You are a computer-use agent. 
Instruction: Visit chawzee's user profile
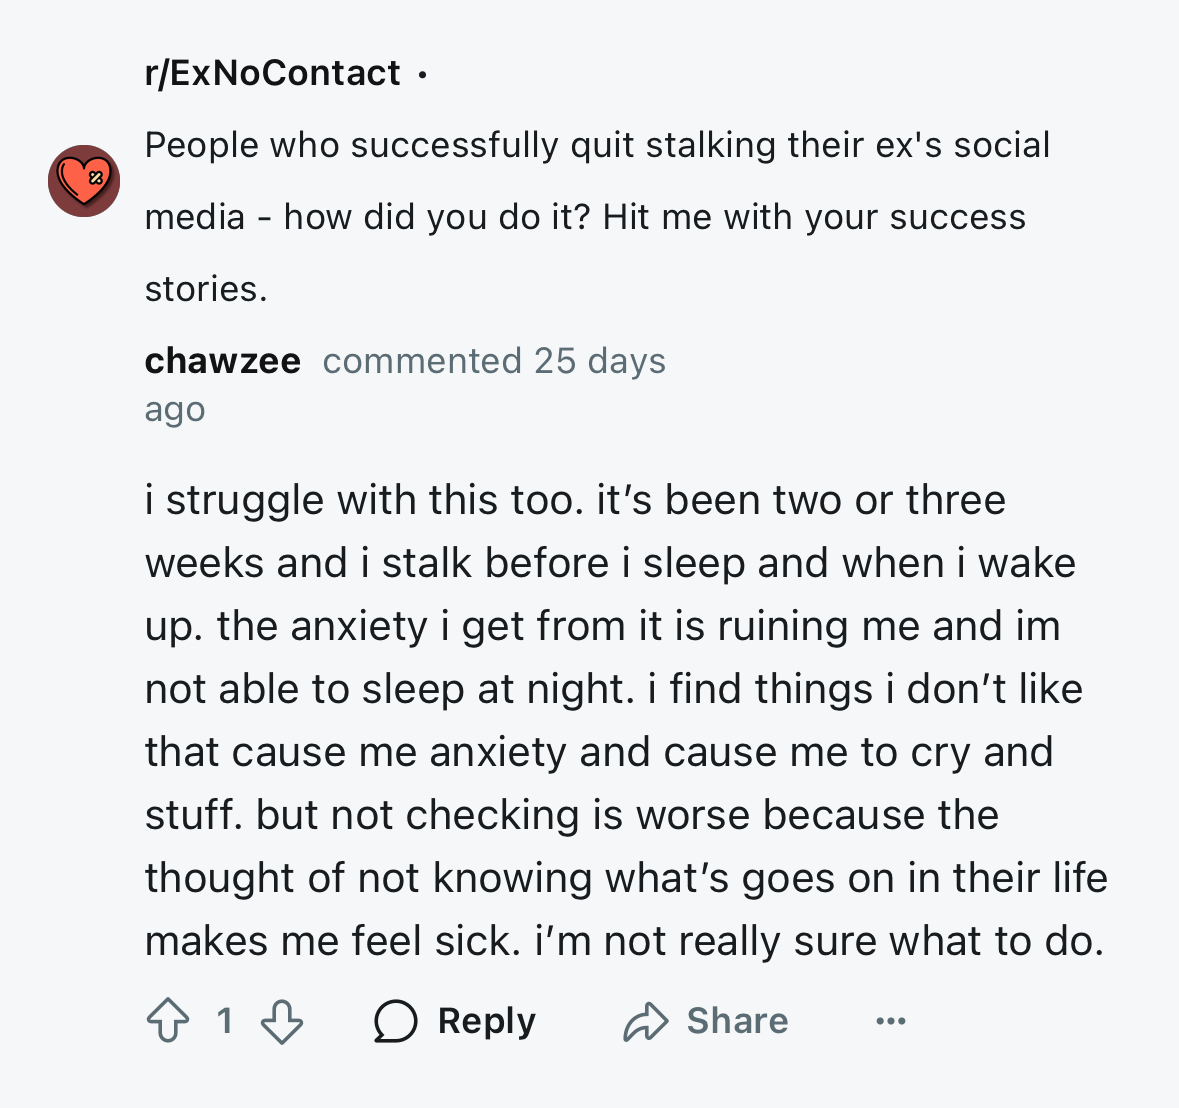tap(223, 361)
